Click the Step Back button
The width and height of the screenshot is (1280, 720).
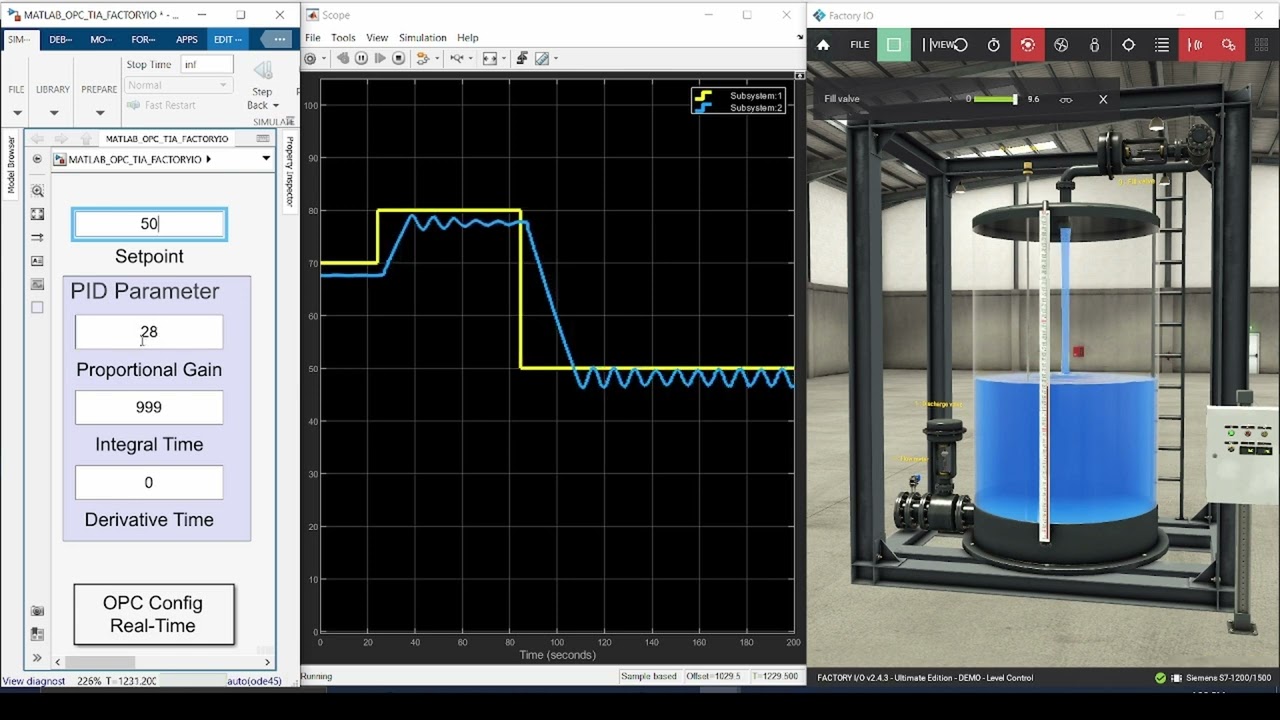pos(262,84)
